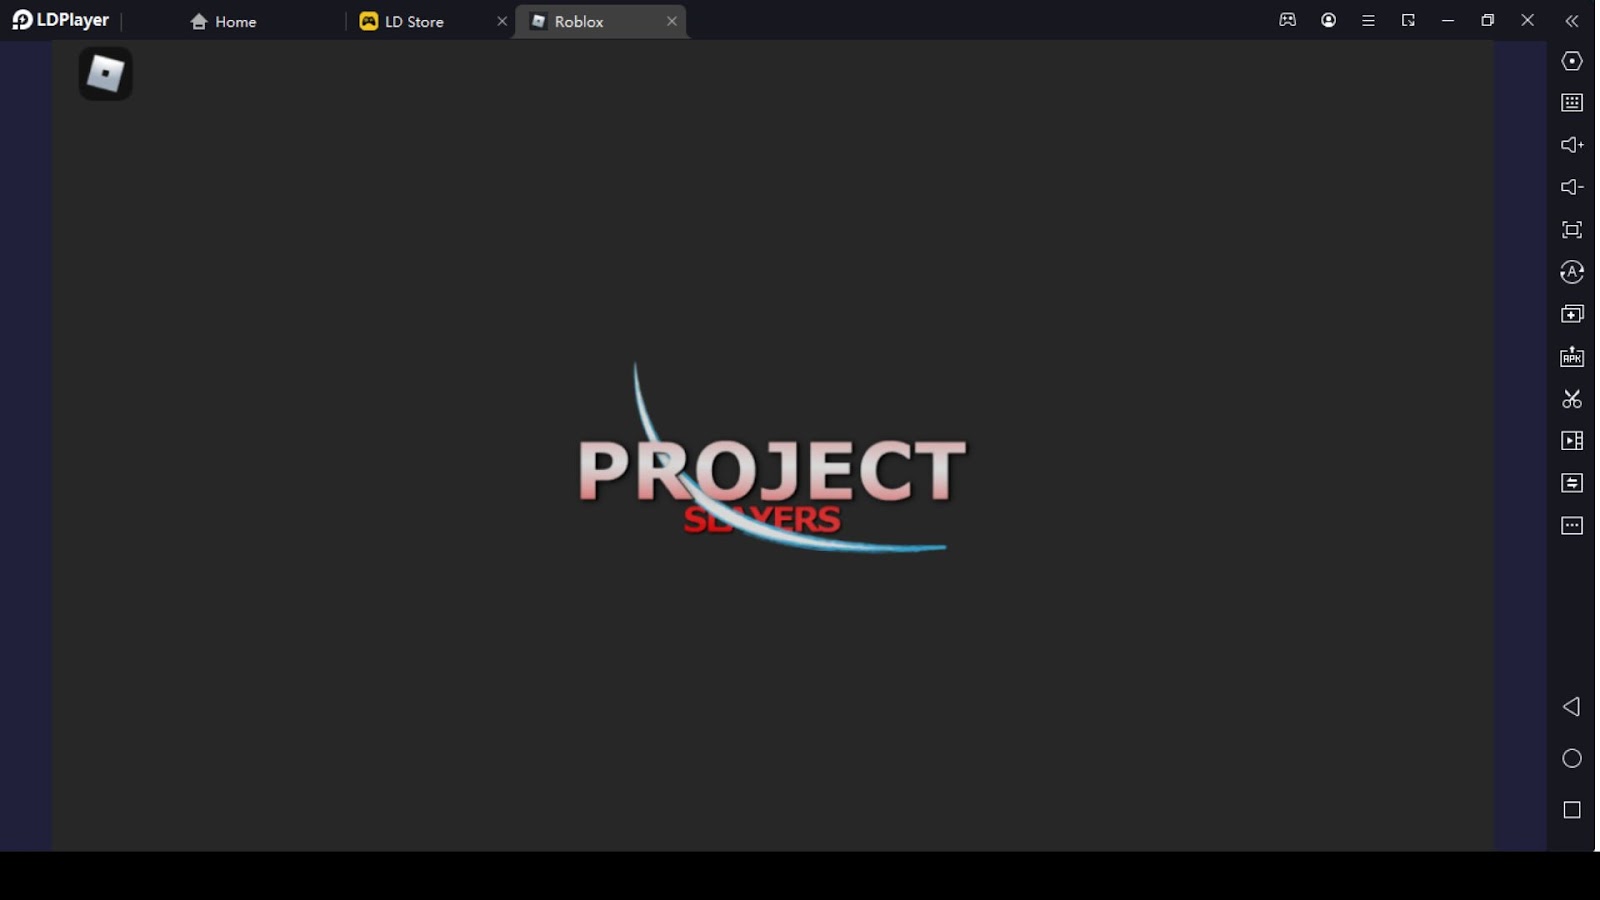Minimize the LDPlayer window
This screenshot has width=1600, height=900.
click(1448, 20)
